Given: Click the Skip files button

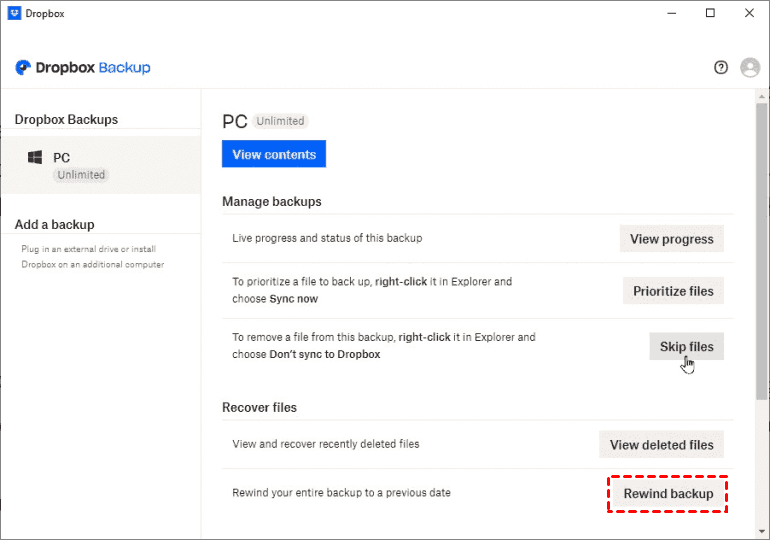Looking at the screenshot, I should 686,347.
